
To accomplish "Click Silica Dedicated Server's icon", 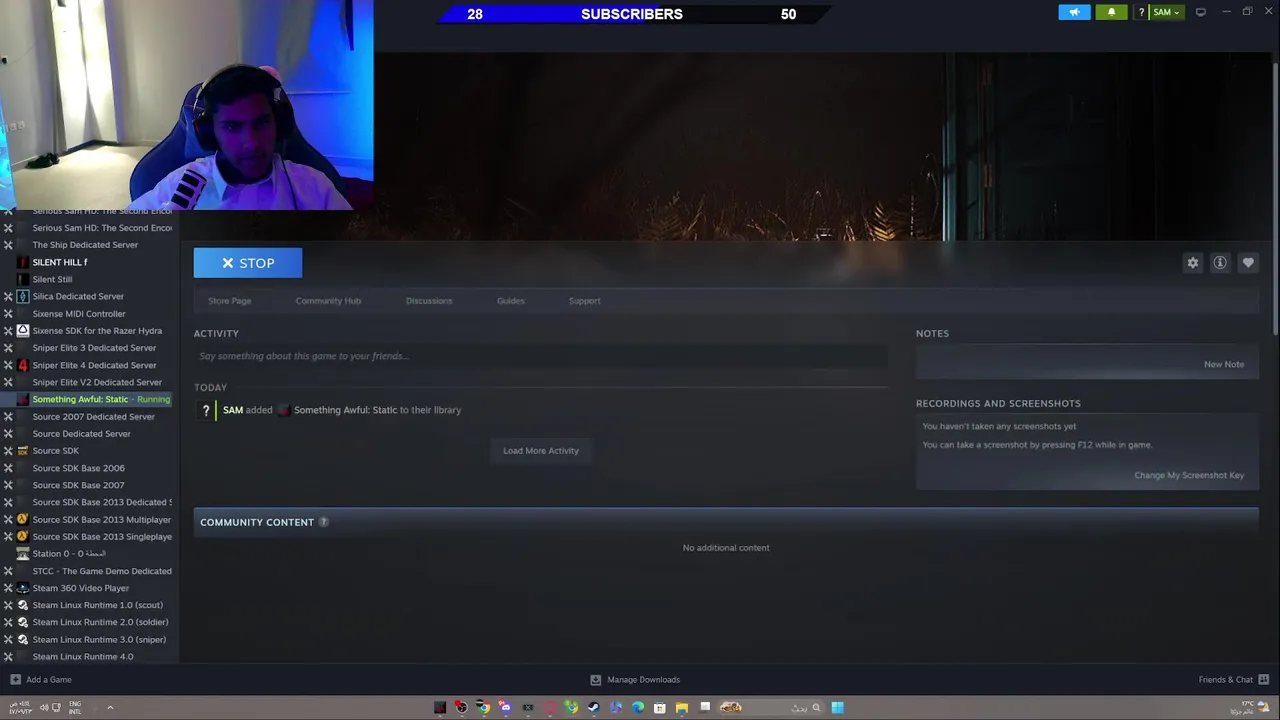I will [x=23, y=297].
